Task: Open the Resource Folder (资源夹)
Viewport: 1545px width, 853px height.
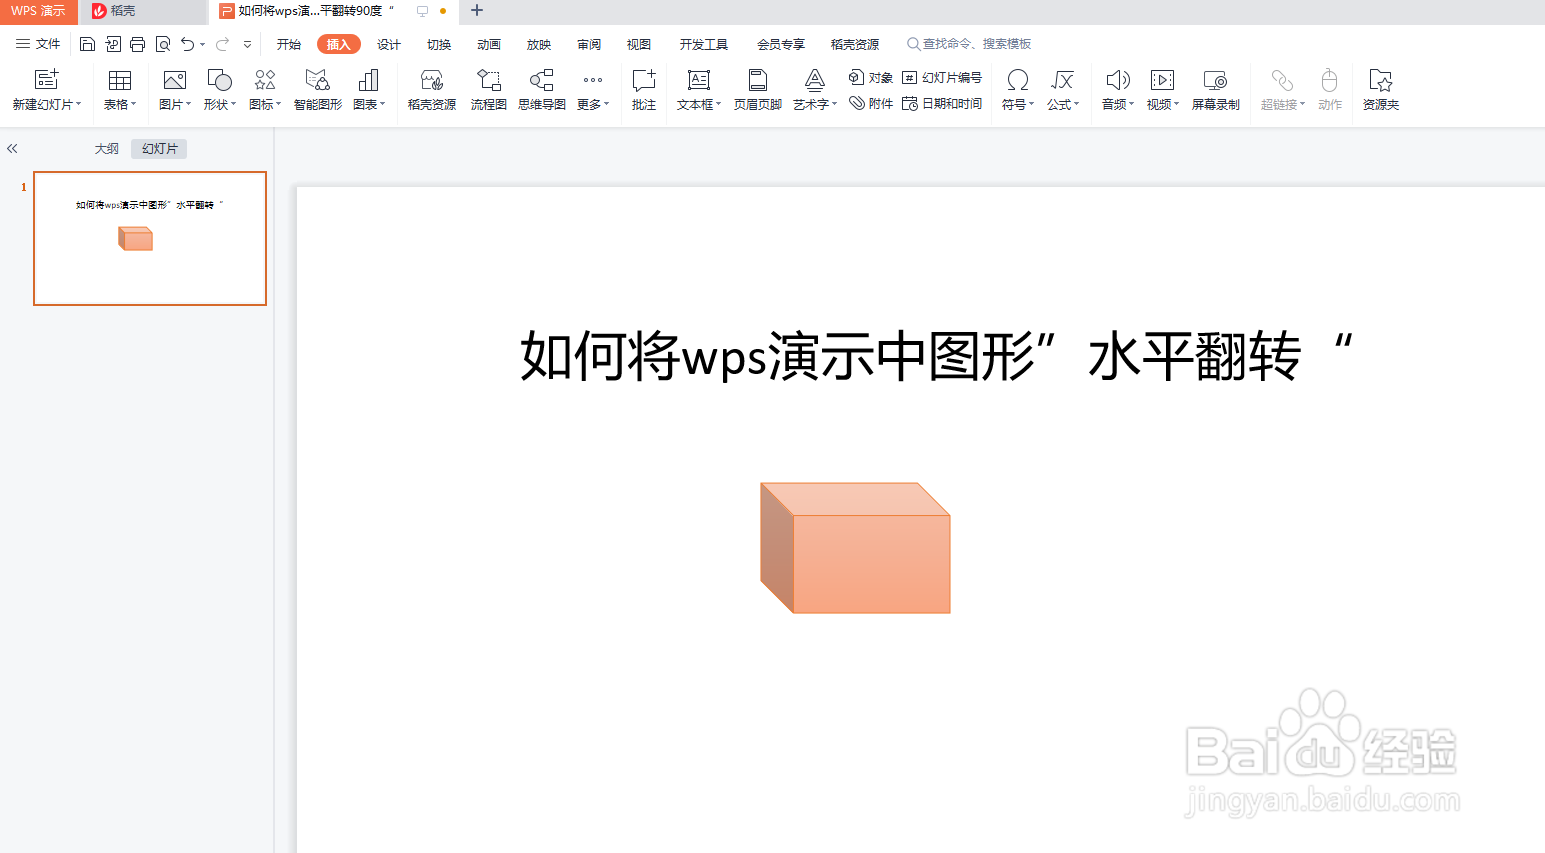Action: coord(1381,90)
